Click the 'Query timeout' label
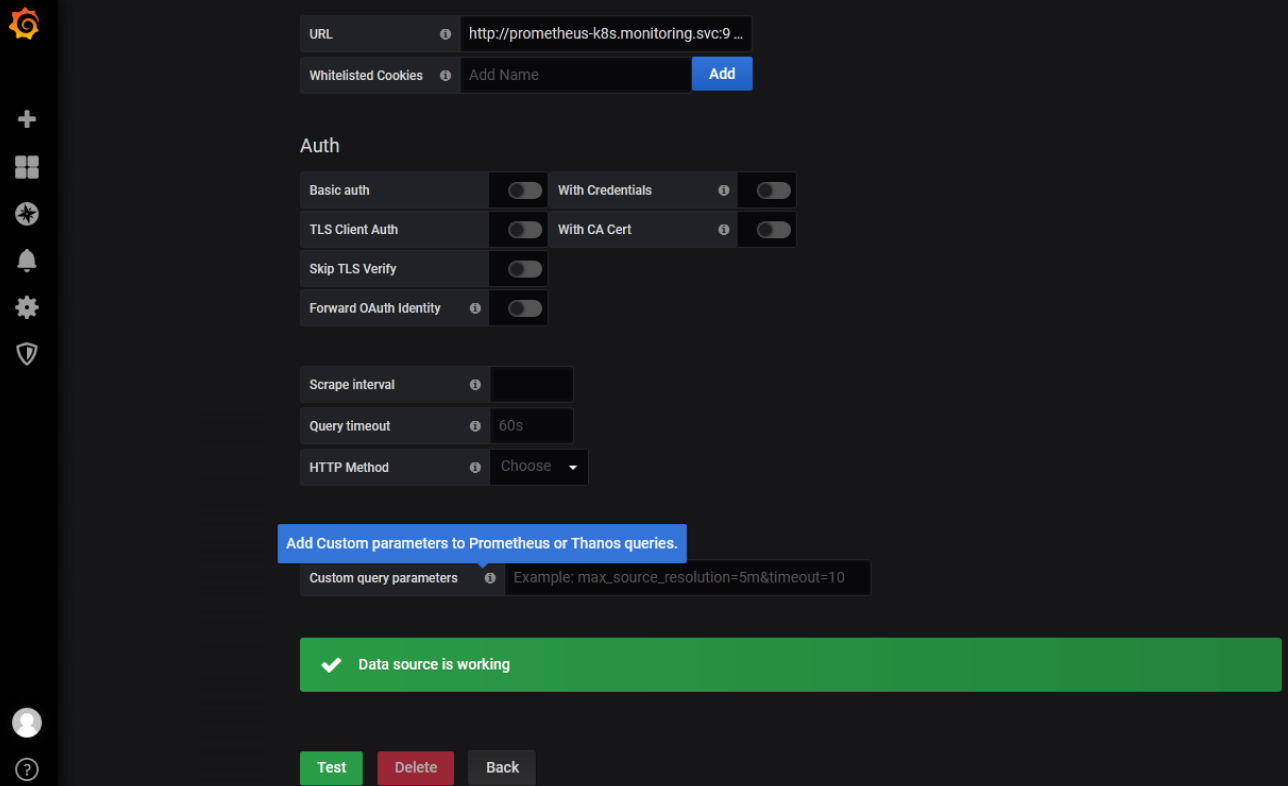 pos(350,426)
